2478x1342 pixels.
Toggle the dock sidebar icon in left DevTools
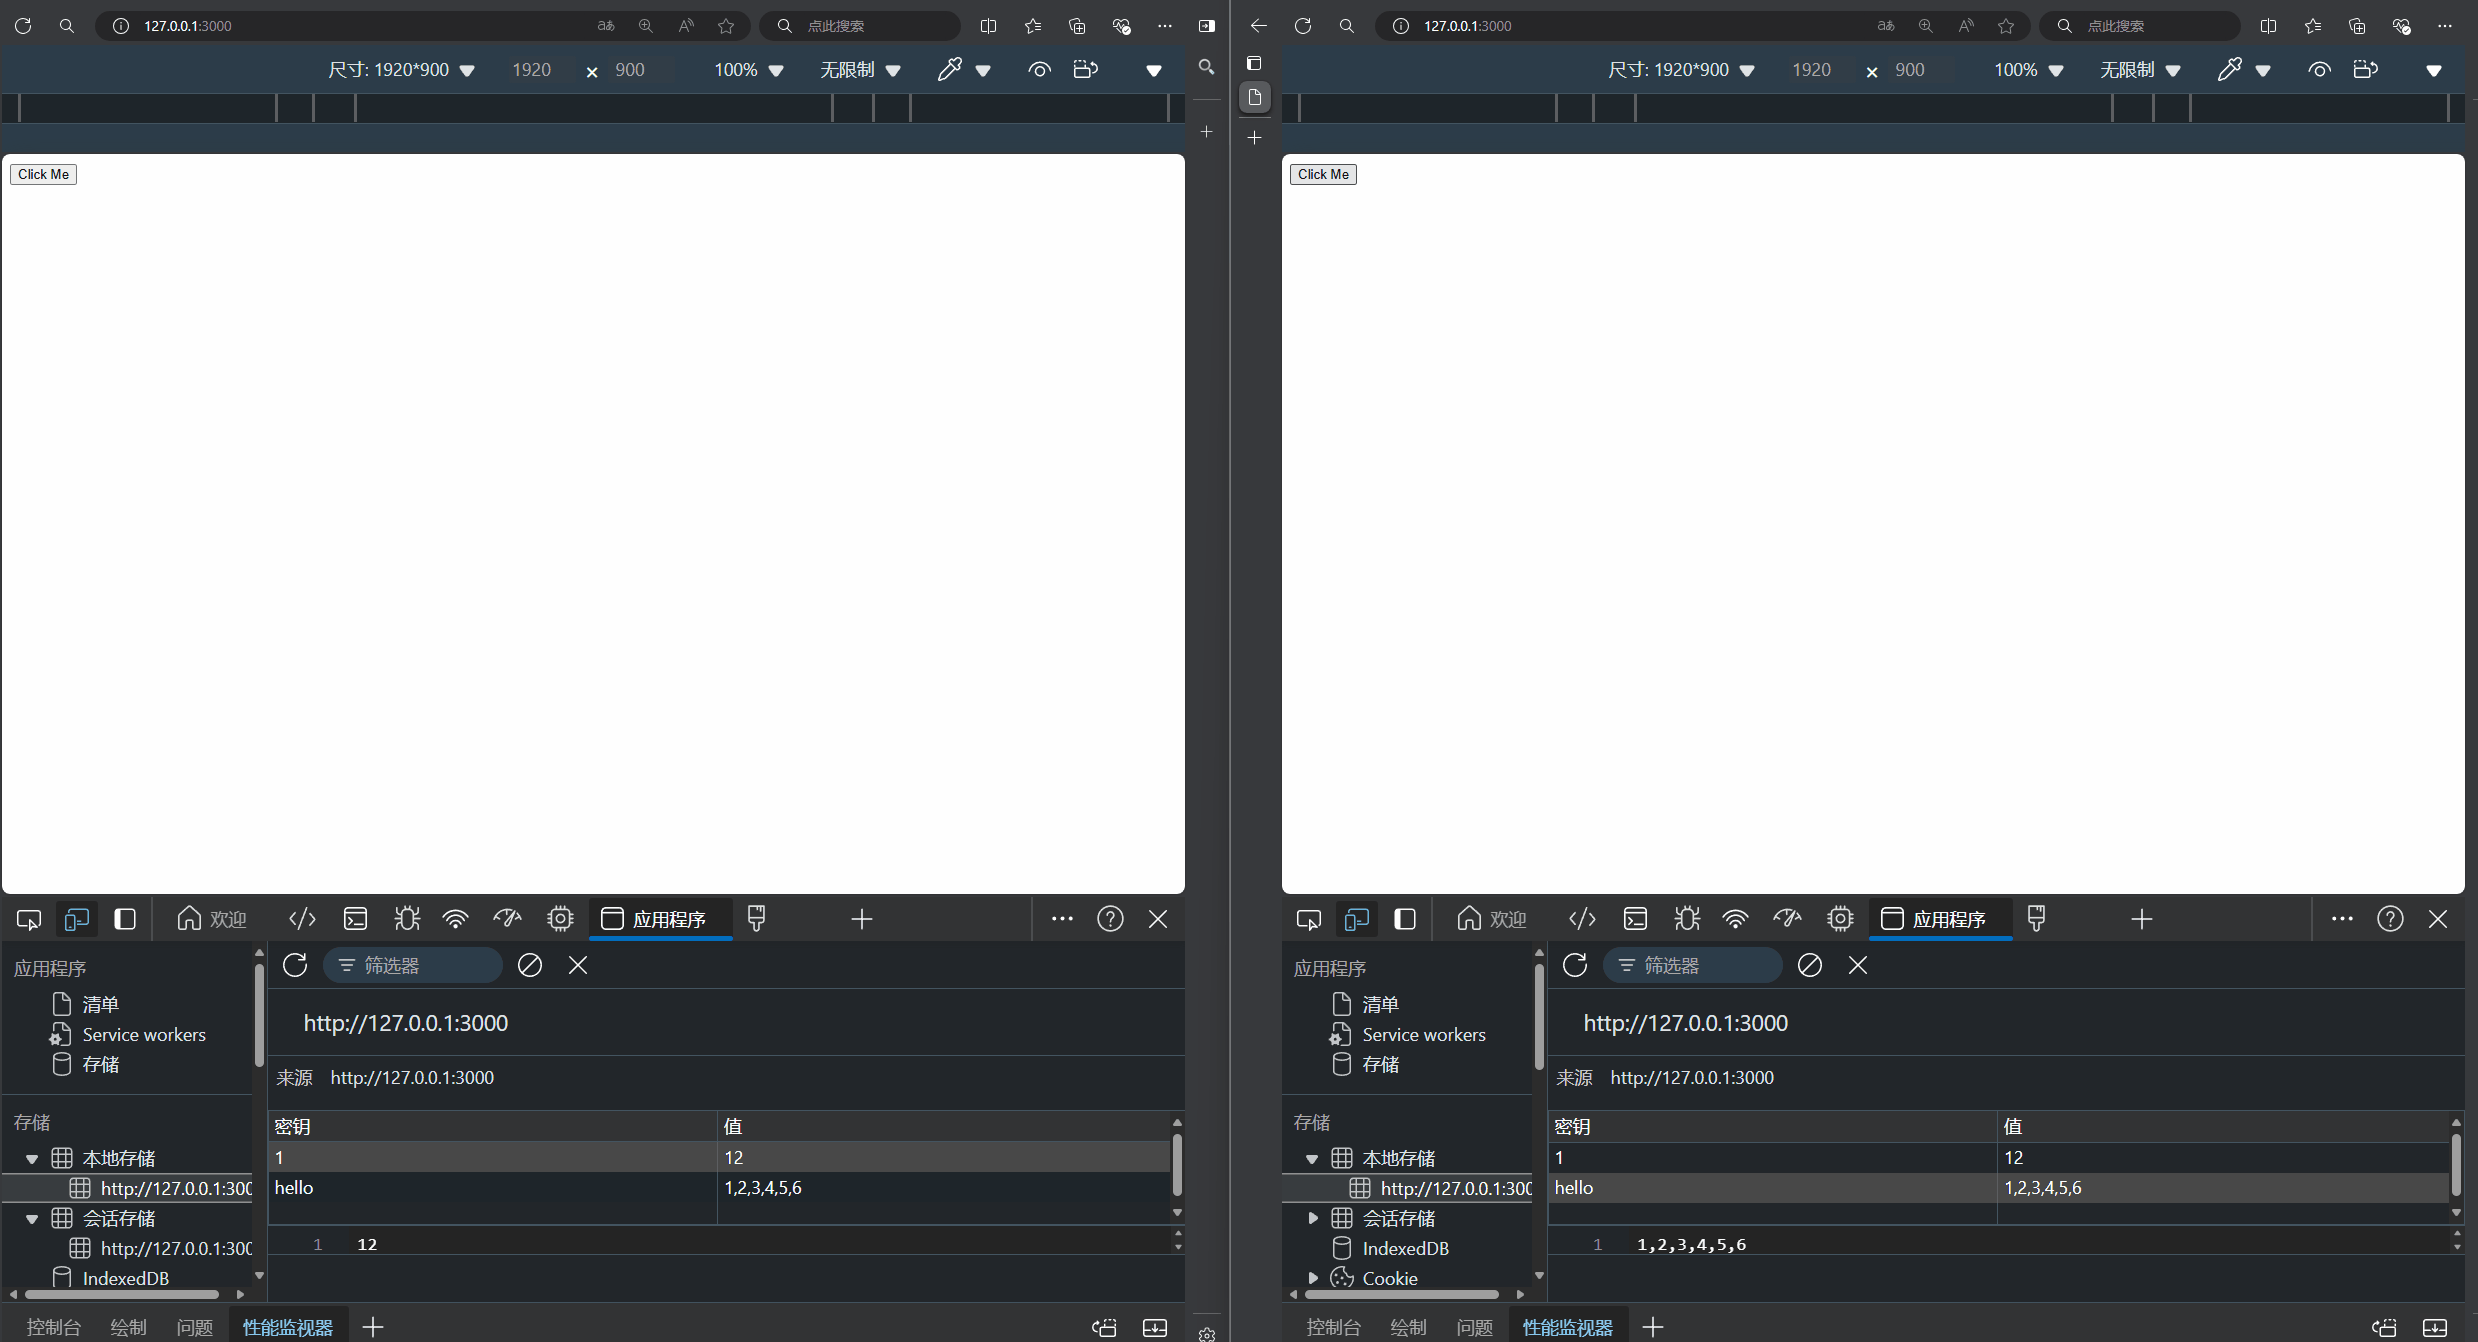click(125, 919)
